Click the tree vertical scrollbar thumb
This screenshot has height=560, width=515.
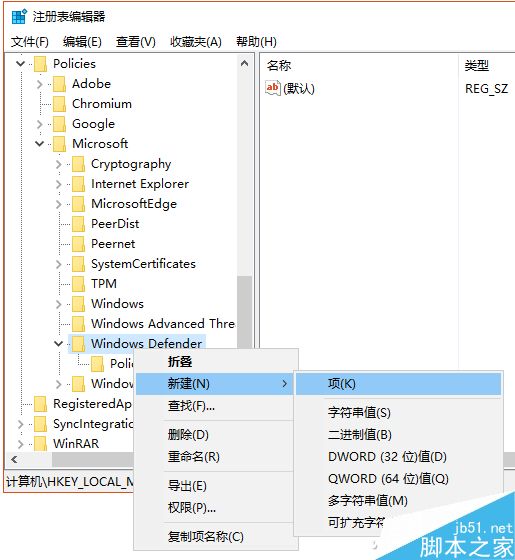(245, 312)
